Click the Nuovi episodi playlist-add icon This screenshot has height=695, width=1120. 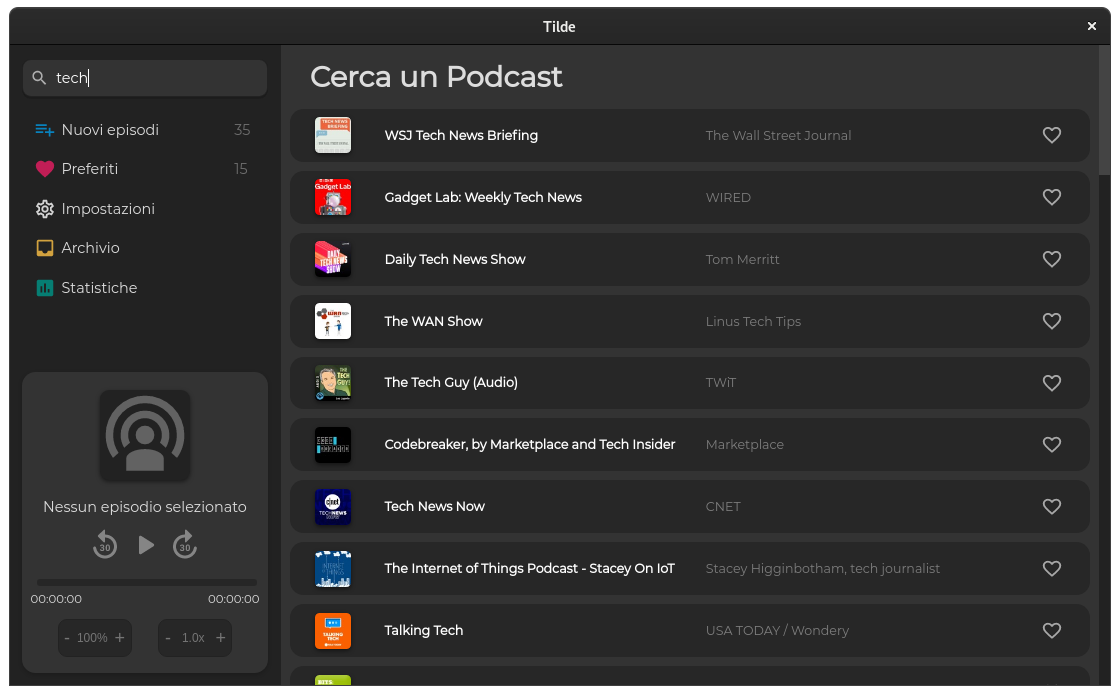(44, 130)
